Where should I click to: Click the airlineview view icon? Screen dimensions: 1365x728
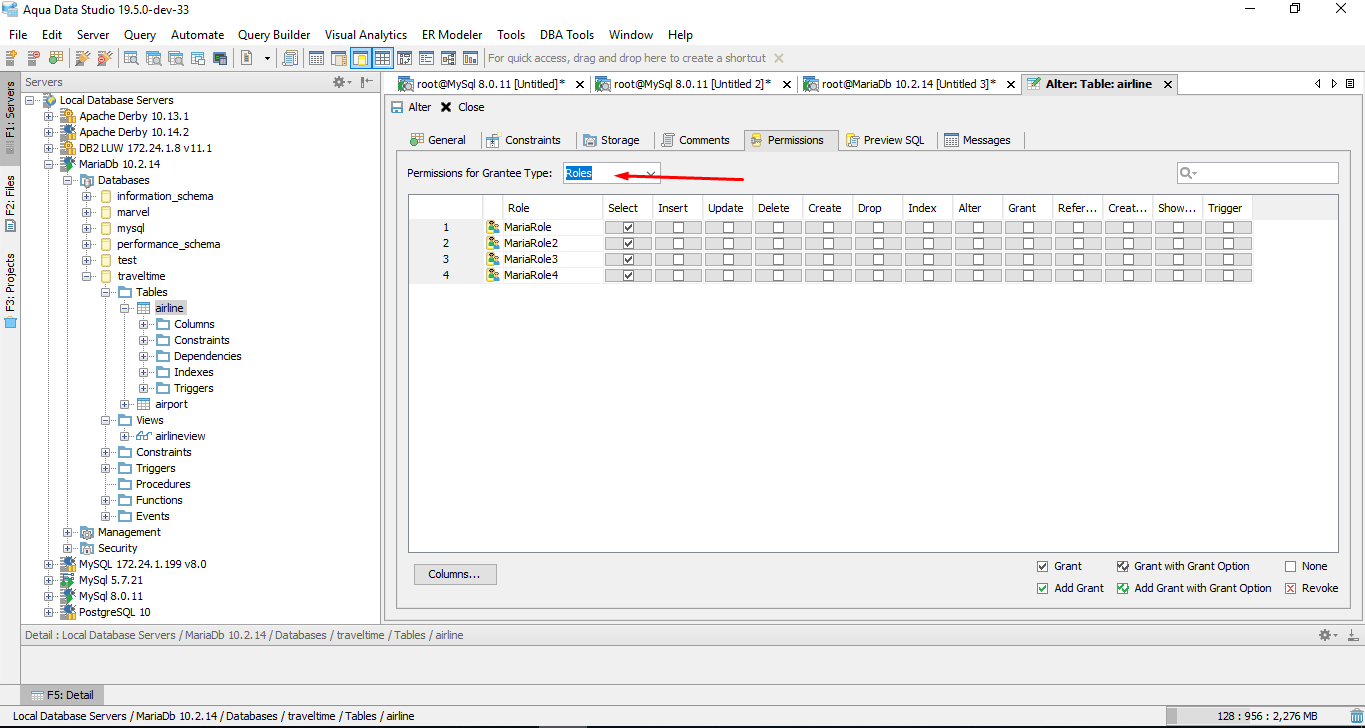tap(143, 436)
